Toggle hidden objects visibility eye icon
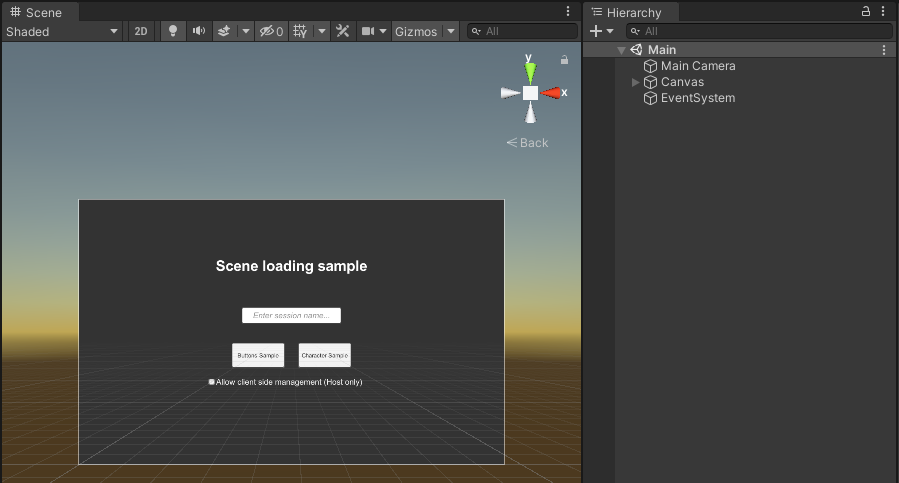The height and width of the screenshot is (483, 899). coord(271,32)
